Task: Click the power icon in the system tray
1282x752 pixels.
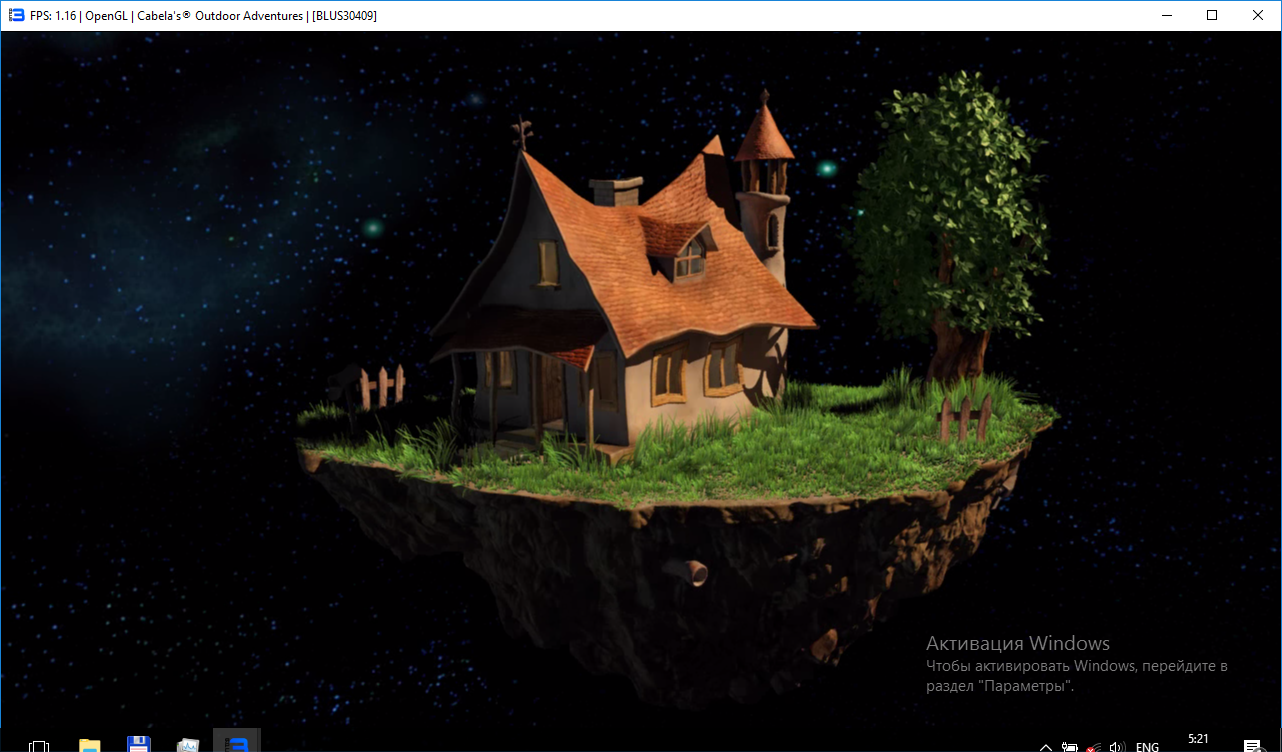Action: coord(1070,746)
